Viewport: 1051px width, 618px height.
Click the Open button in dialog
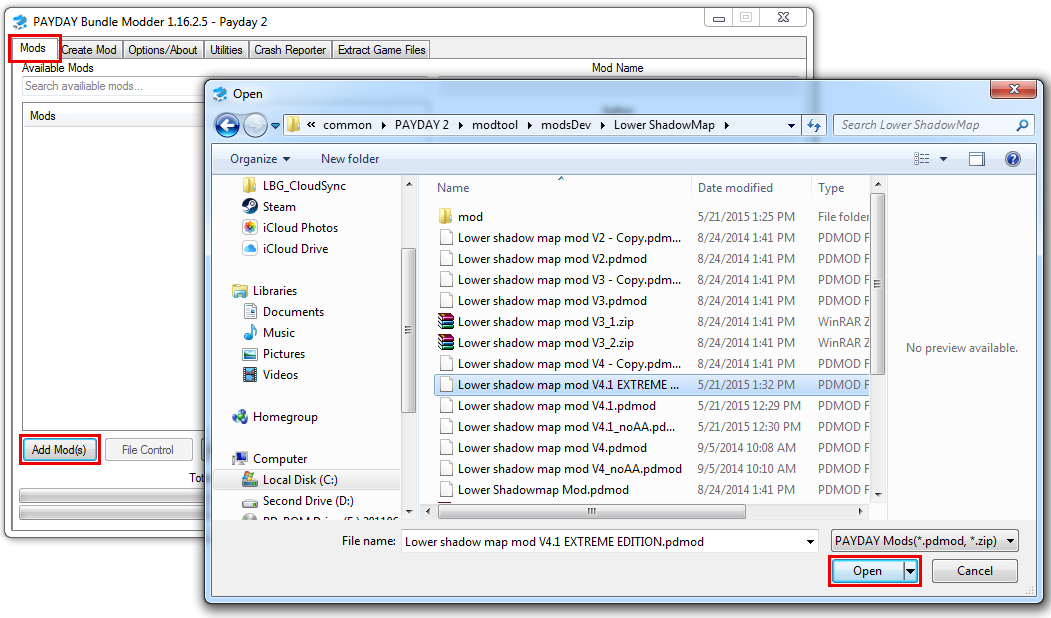click(x=867, y=571)
